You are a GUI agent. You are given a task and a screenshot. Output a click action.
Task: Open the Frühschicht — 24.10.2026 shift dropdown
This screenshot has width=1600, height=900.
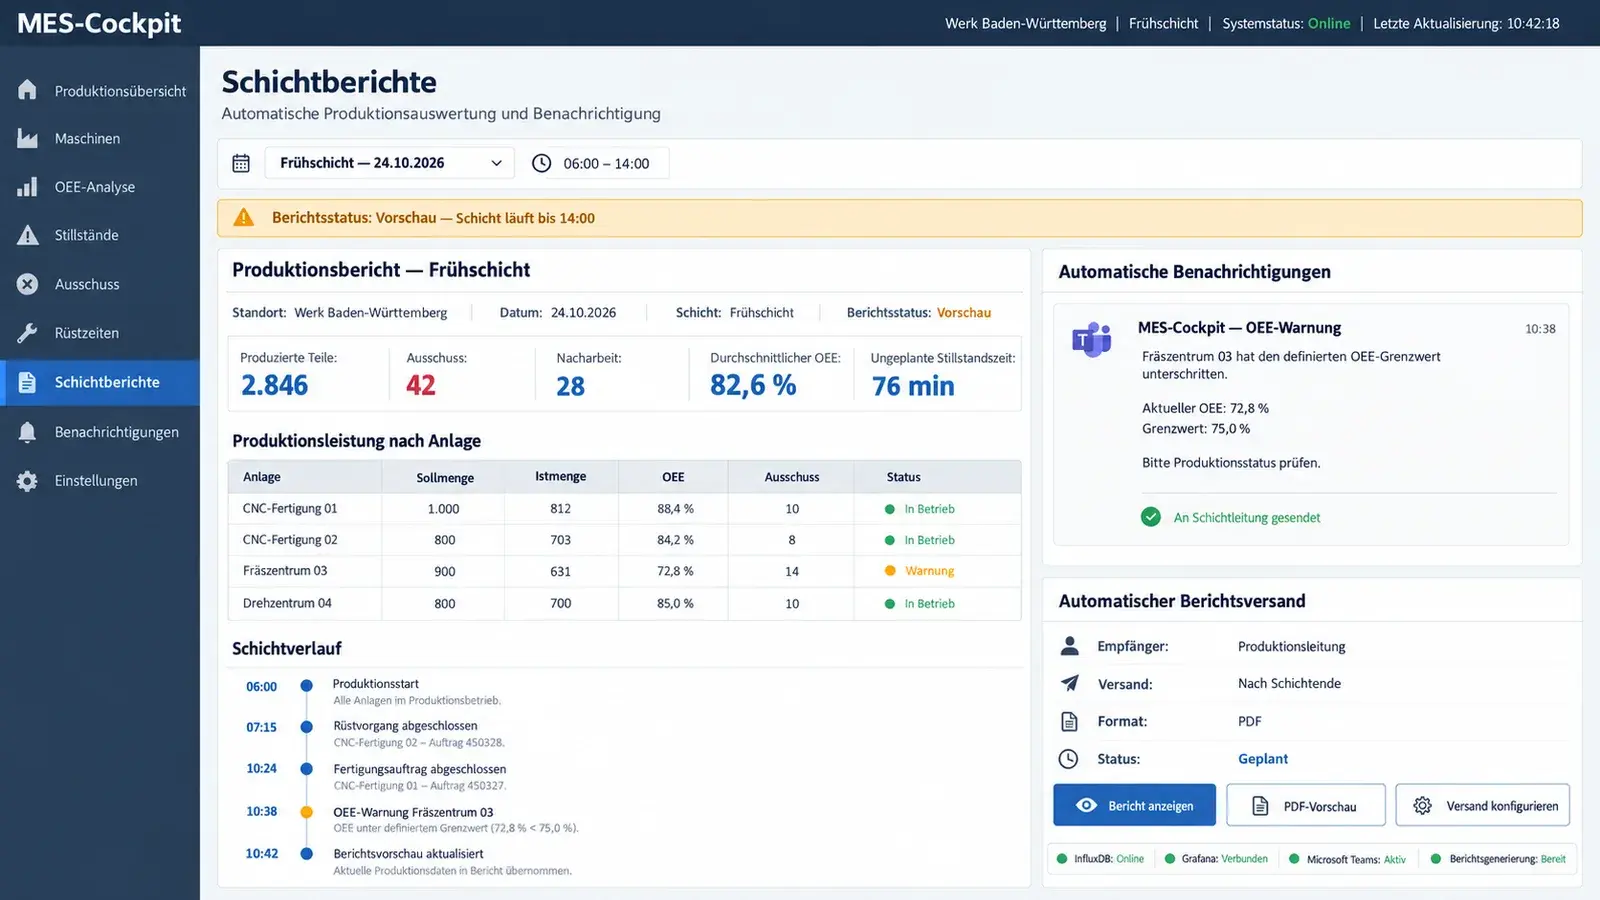(x=390, y=163)
